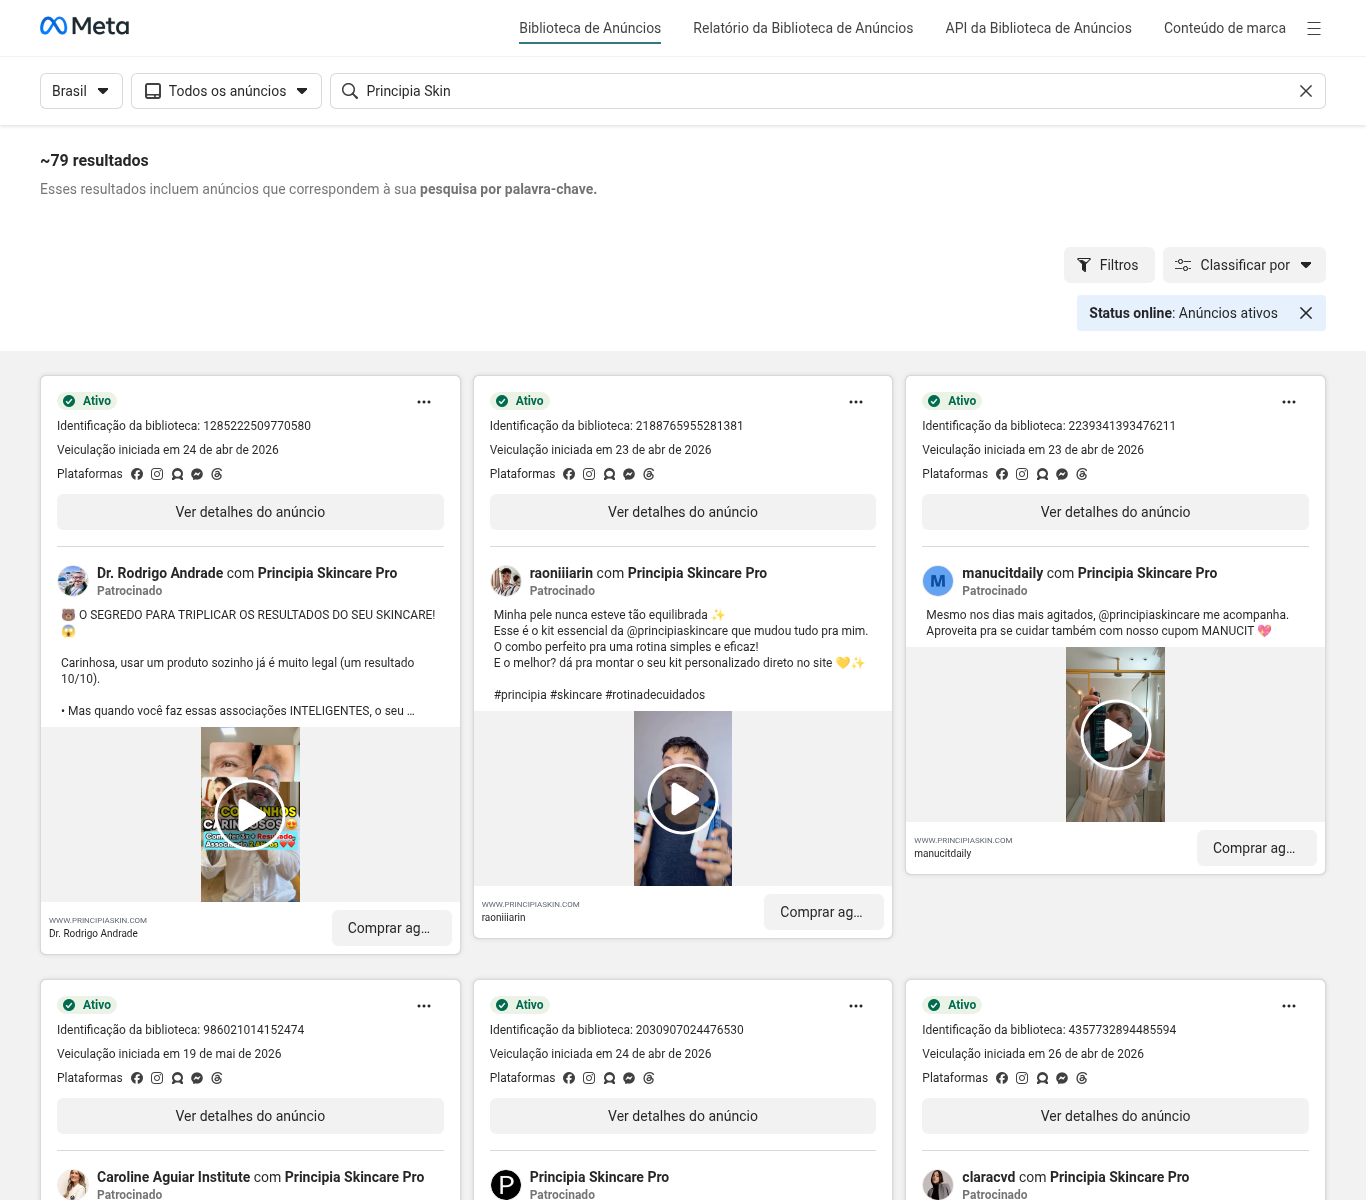Open three-dot menu on ad 2188765955281381

click(x=856, y=402)
